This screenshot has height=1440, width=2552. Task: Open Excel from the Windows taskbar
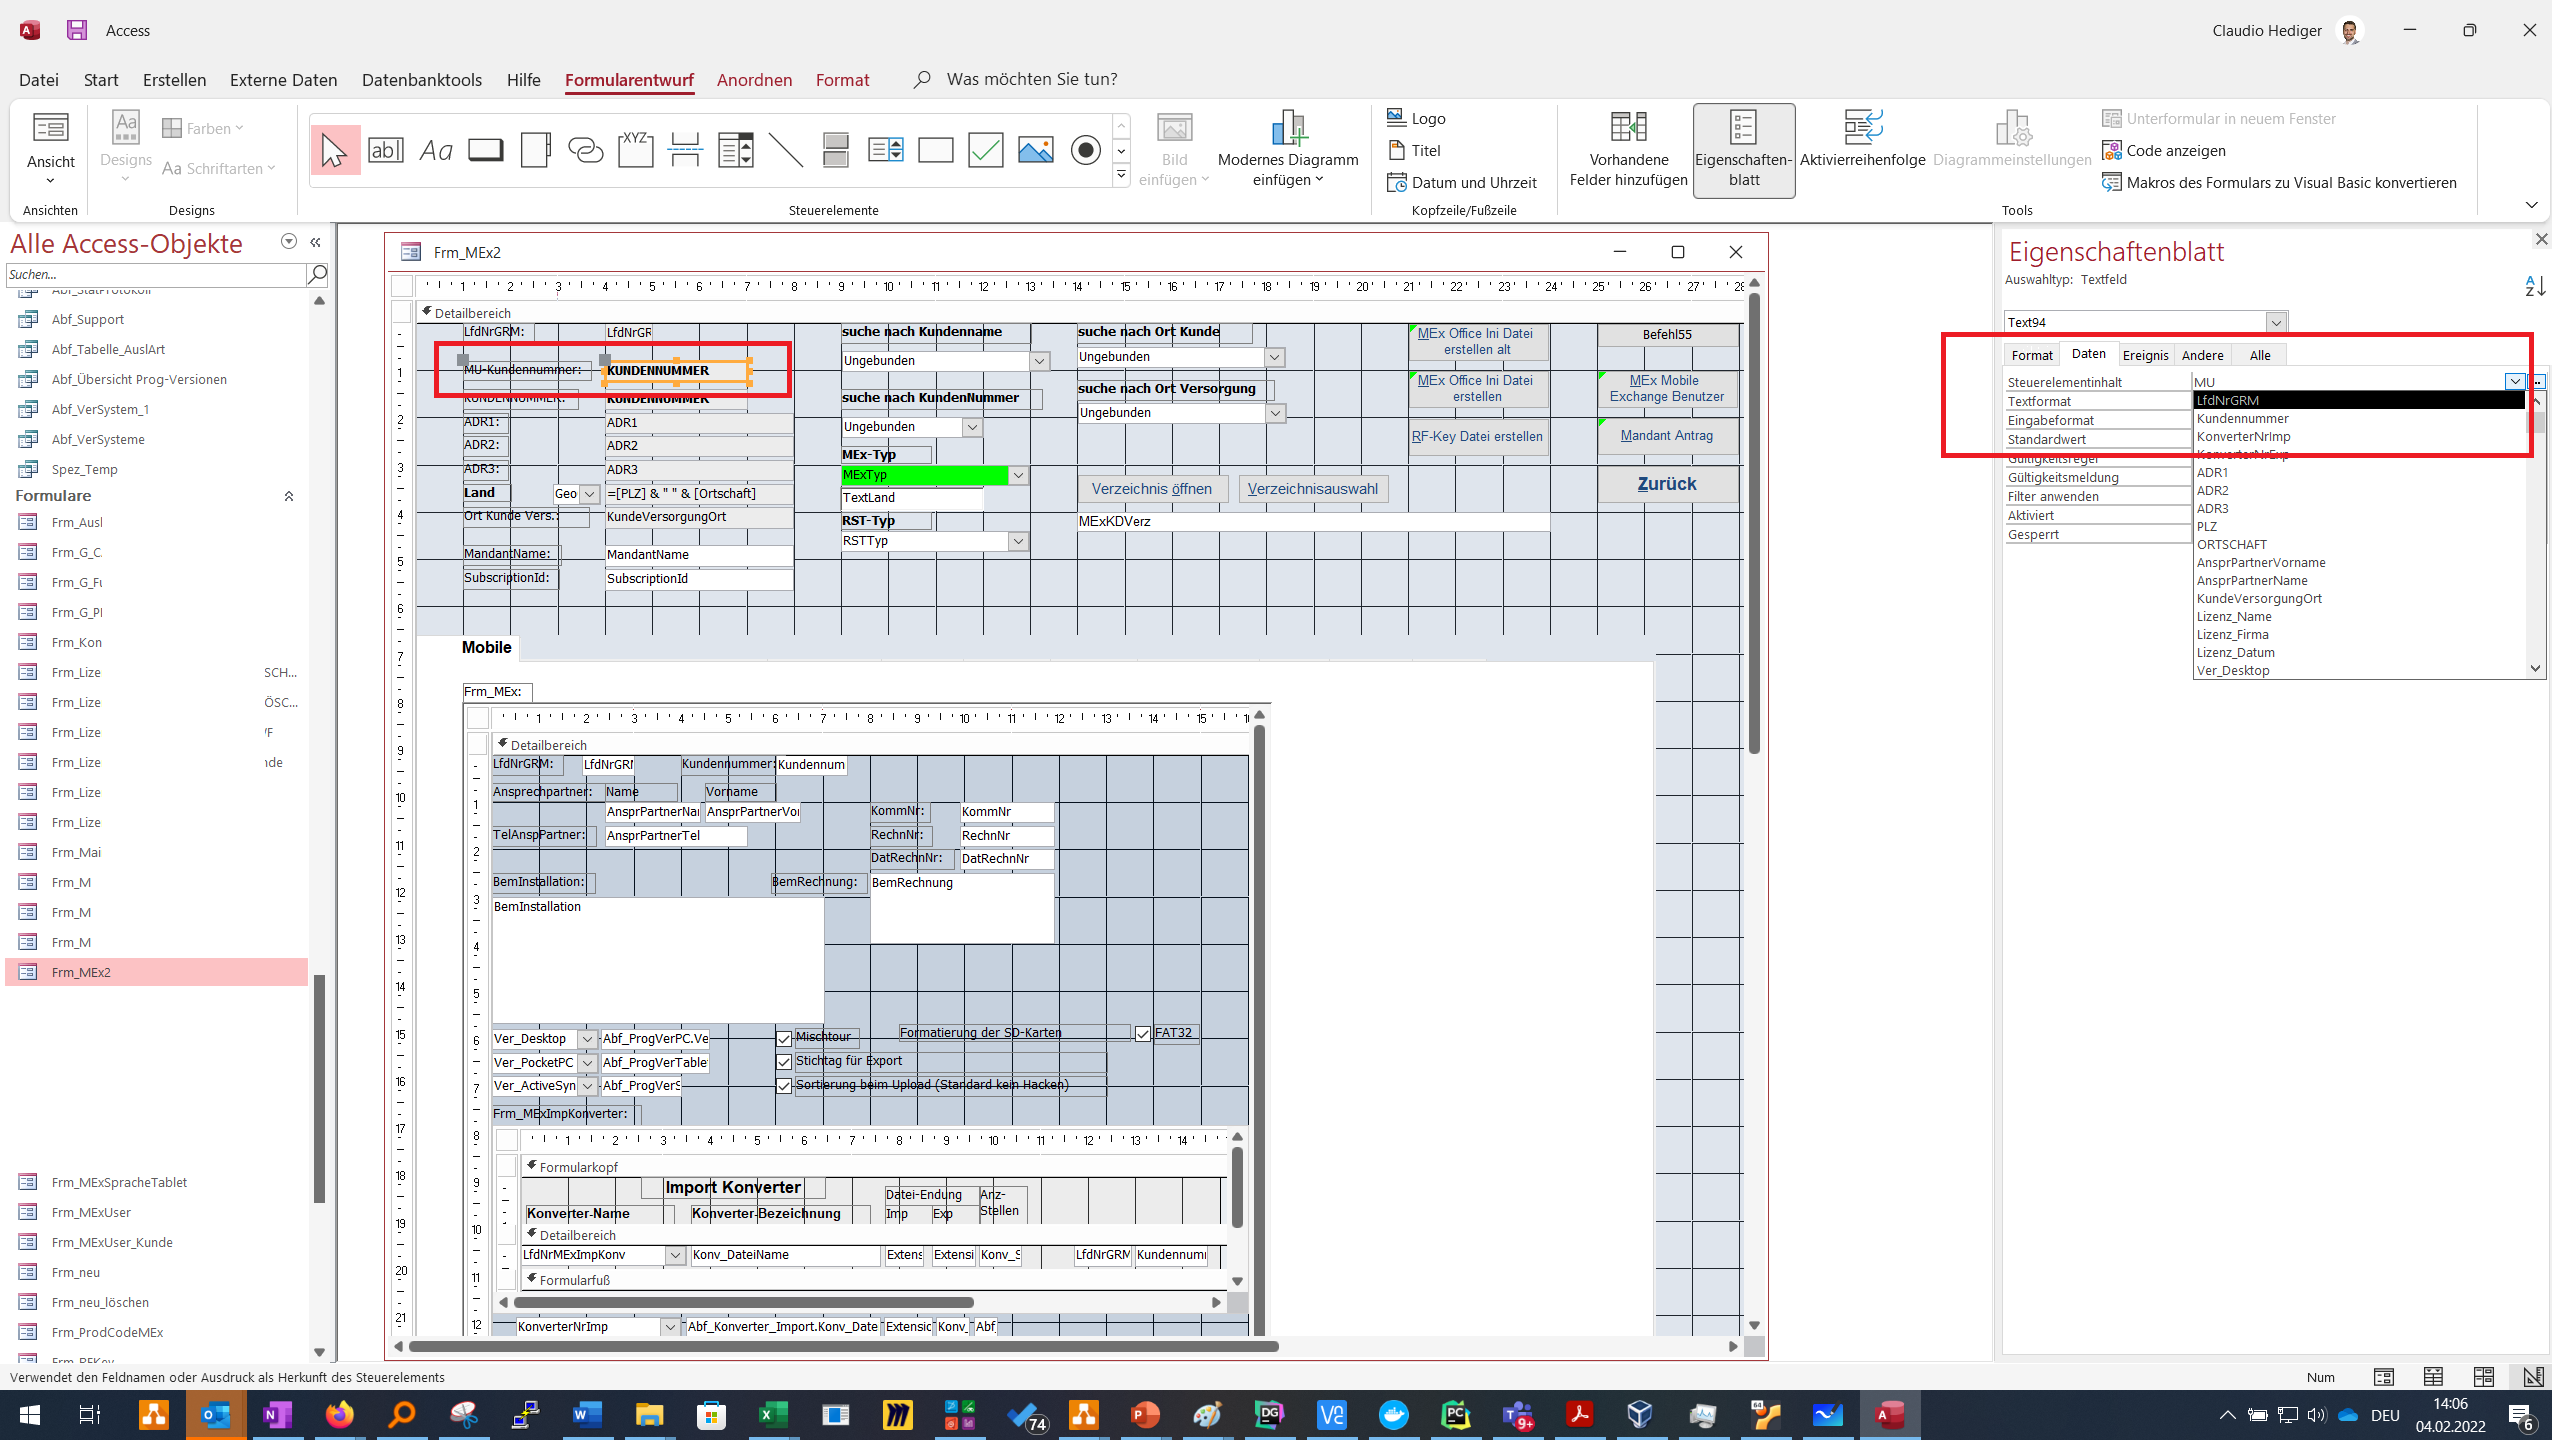773,1415
